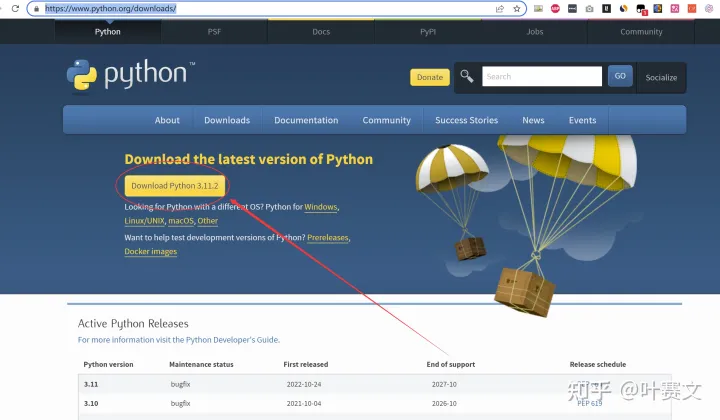Screen dimensions: 720x420
Task: Click the share page icon in address bar
Action: [500, 9]
